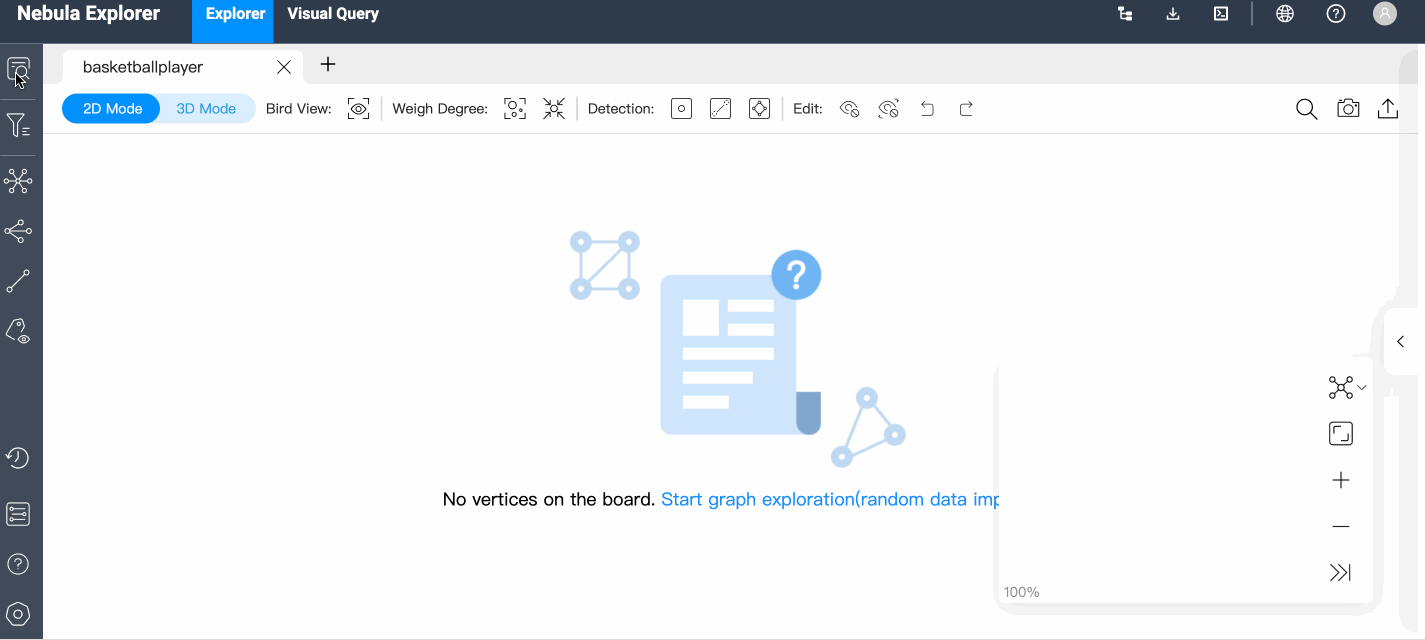
Task: Open the graph algorithm network icon in sidebar
Action: click(x=18, y=181)
